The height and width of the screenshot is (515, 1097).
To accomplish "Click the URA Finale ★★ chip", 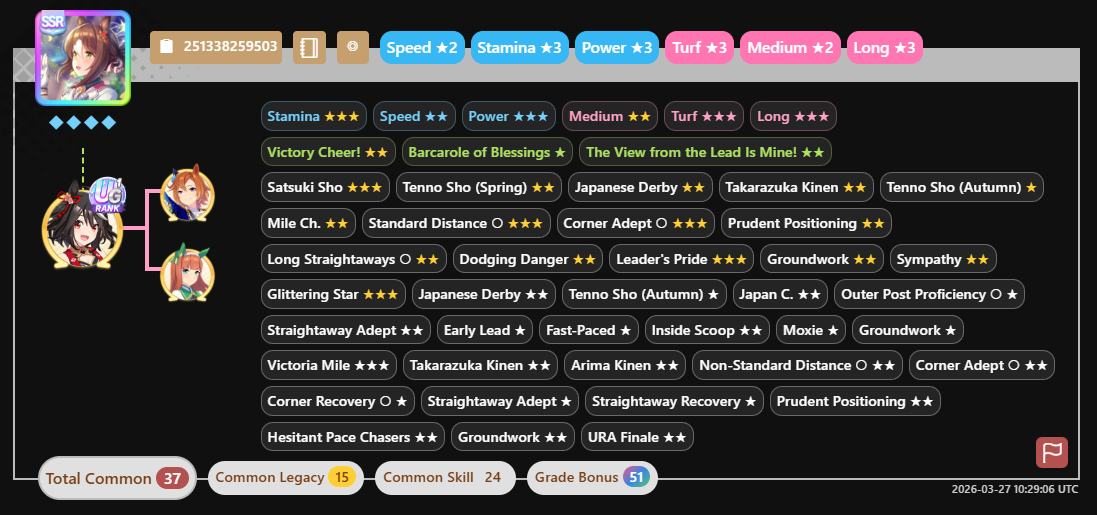I will [x=637, y=437].
